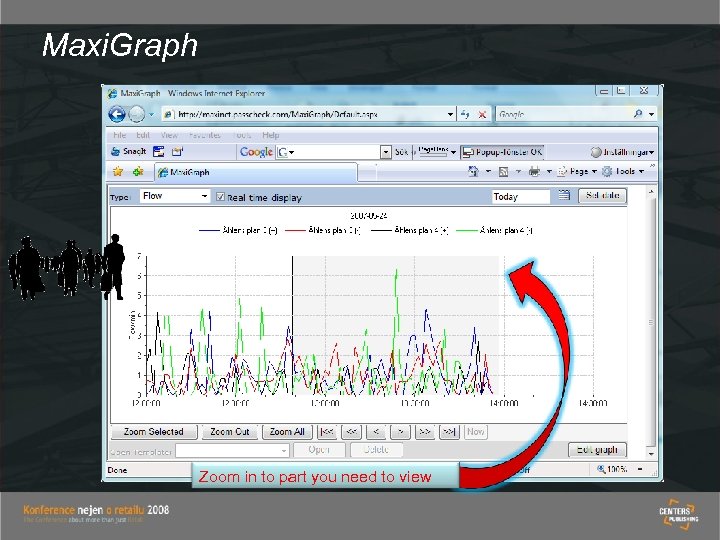Open Inställningar settings on Google toolbar
The image size is (720, 540).
click(622, 152)
